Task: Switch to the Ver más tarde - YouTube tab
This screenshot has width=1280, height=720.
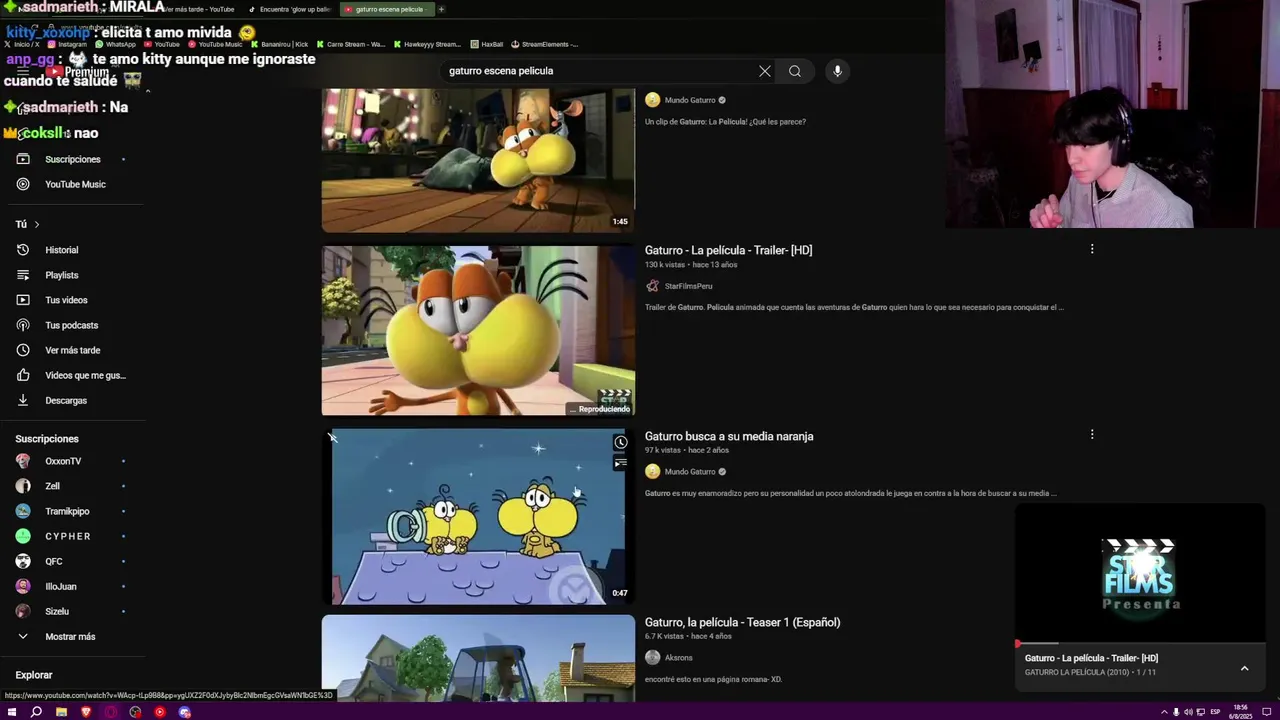Action: (200, 9)
